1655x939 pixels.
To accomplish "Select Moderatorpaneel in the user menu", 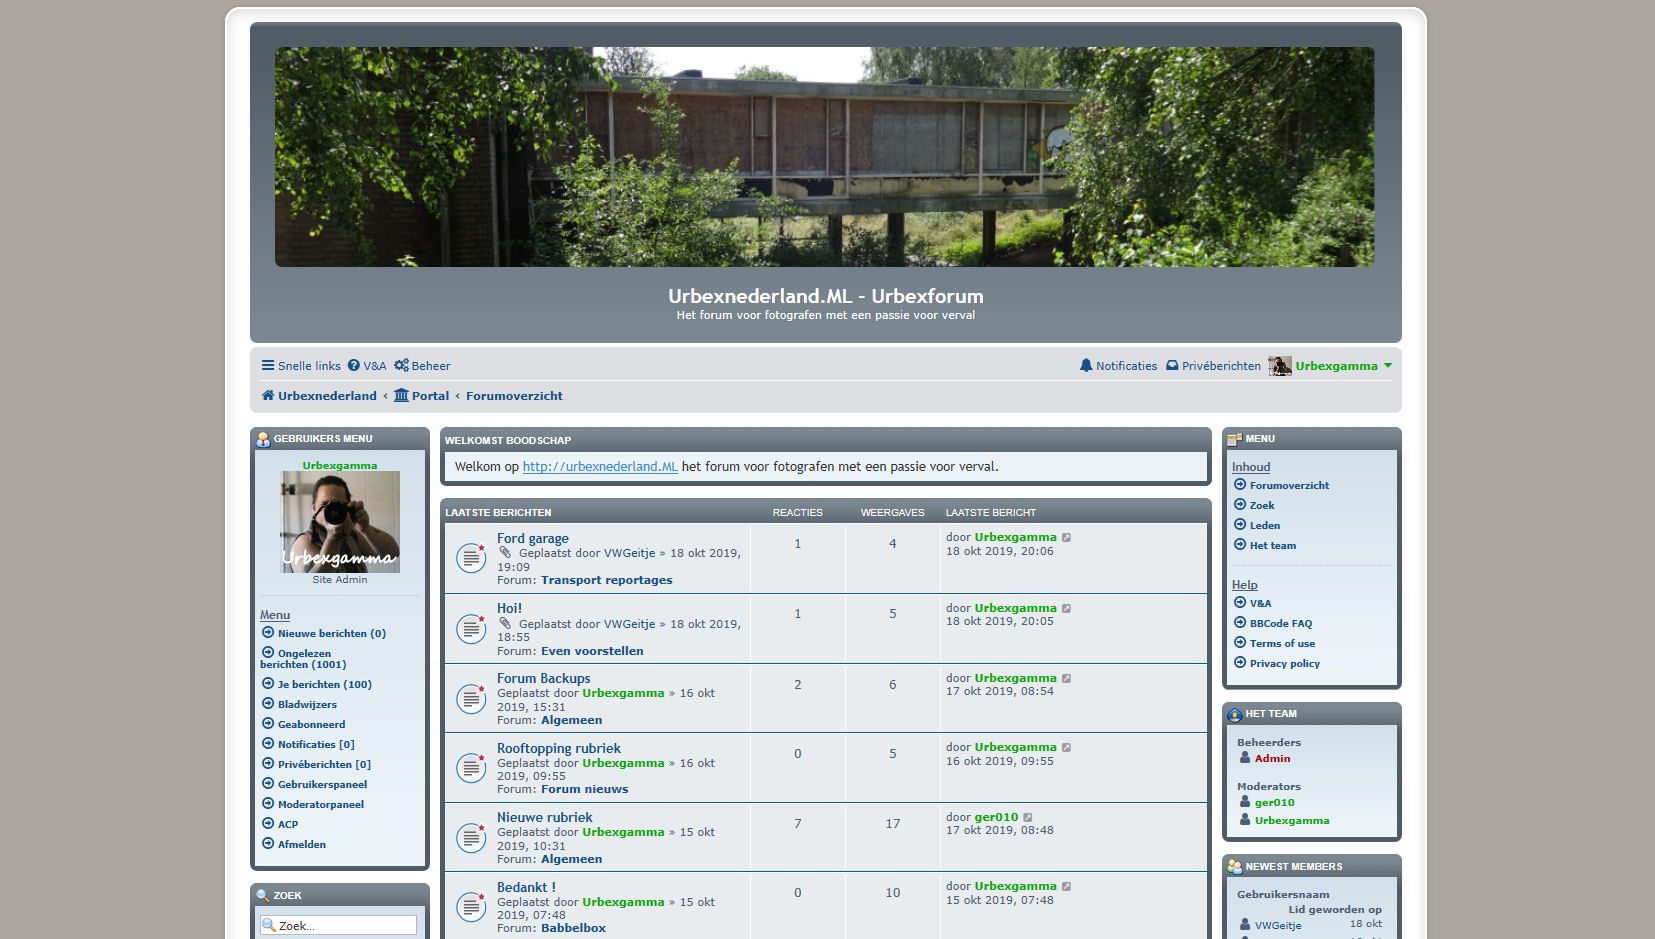I will [x=320, y=805].
